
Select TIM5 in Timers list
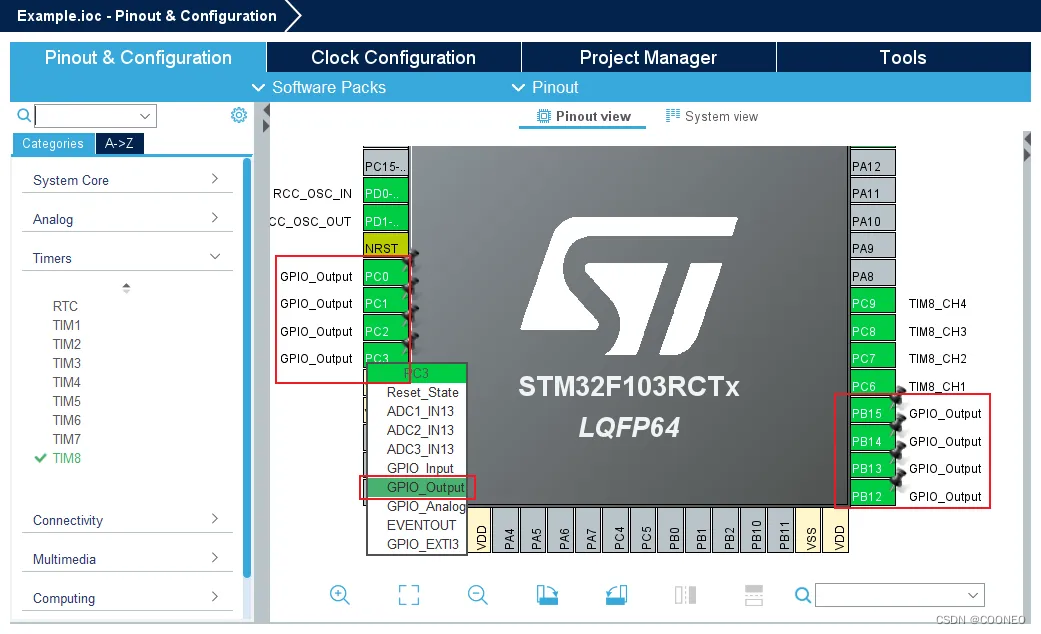[66, 401]
